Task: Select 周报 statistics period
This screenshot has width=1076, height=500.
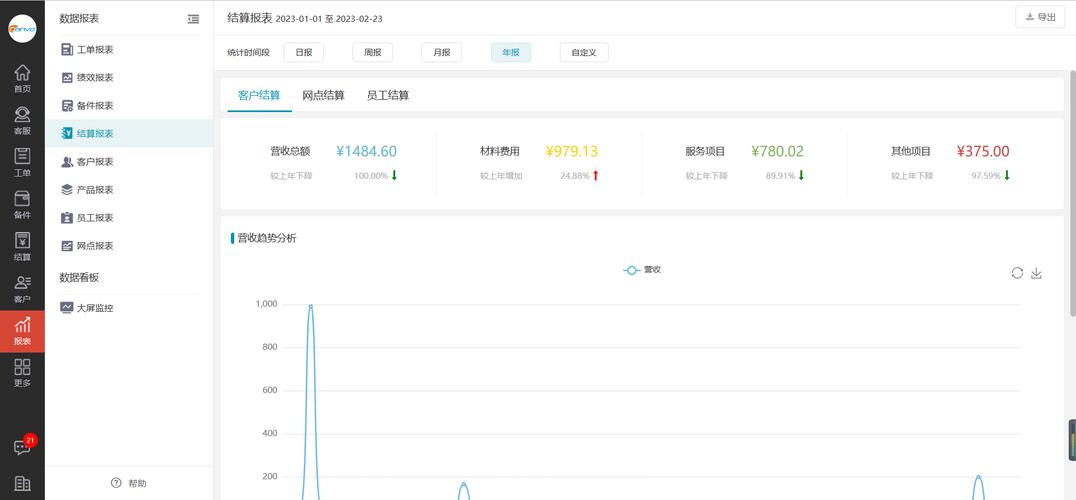Action: click(x=373, y=53)
